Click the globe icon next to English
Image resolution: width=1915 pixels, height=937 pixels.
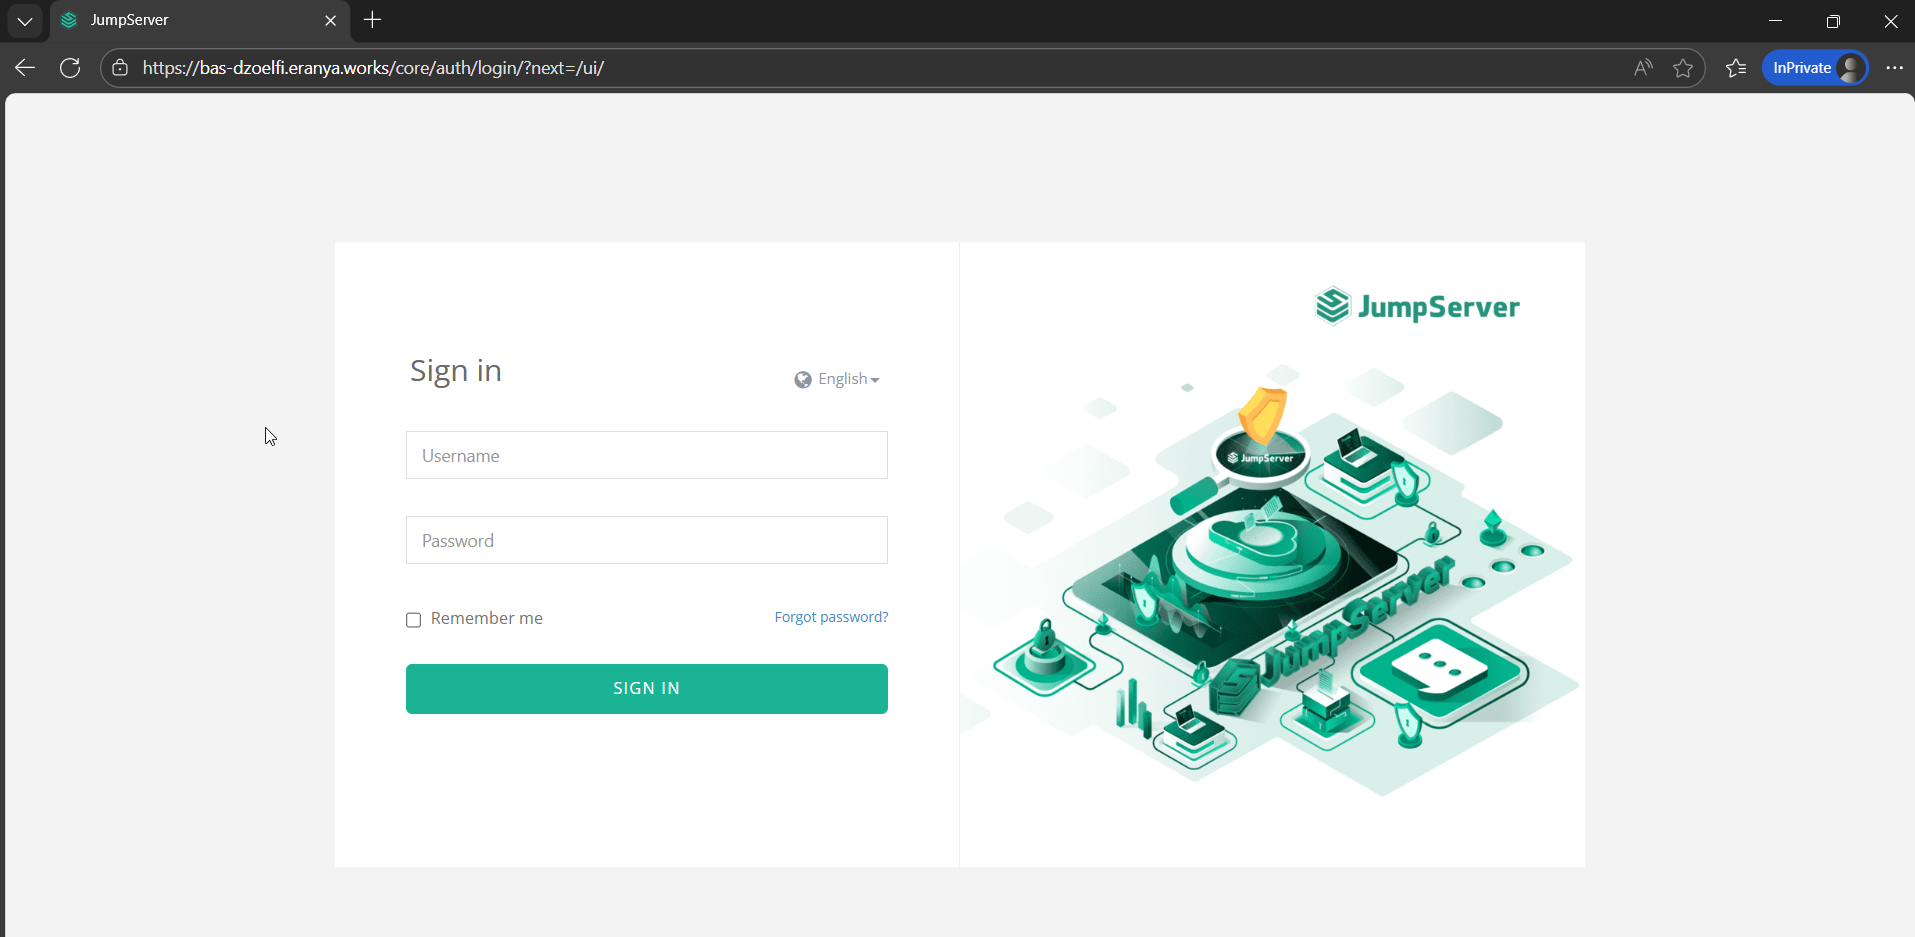[802, 379]
